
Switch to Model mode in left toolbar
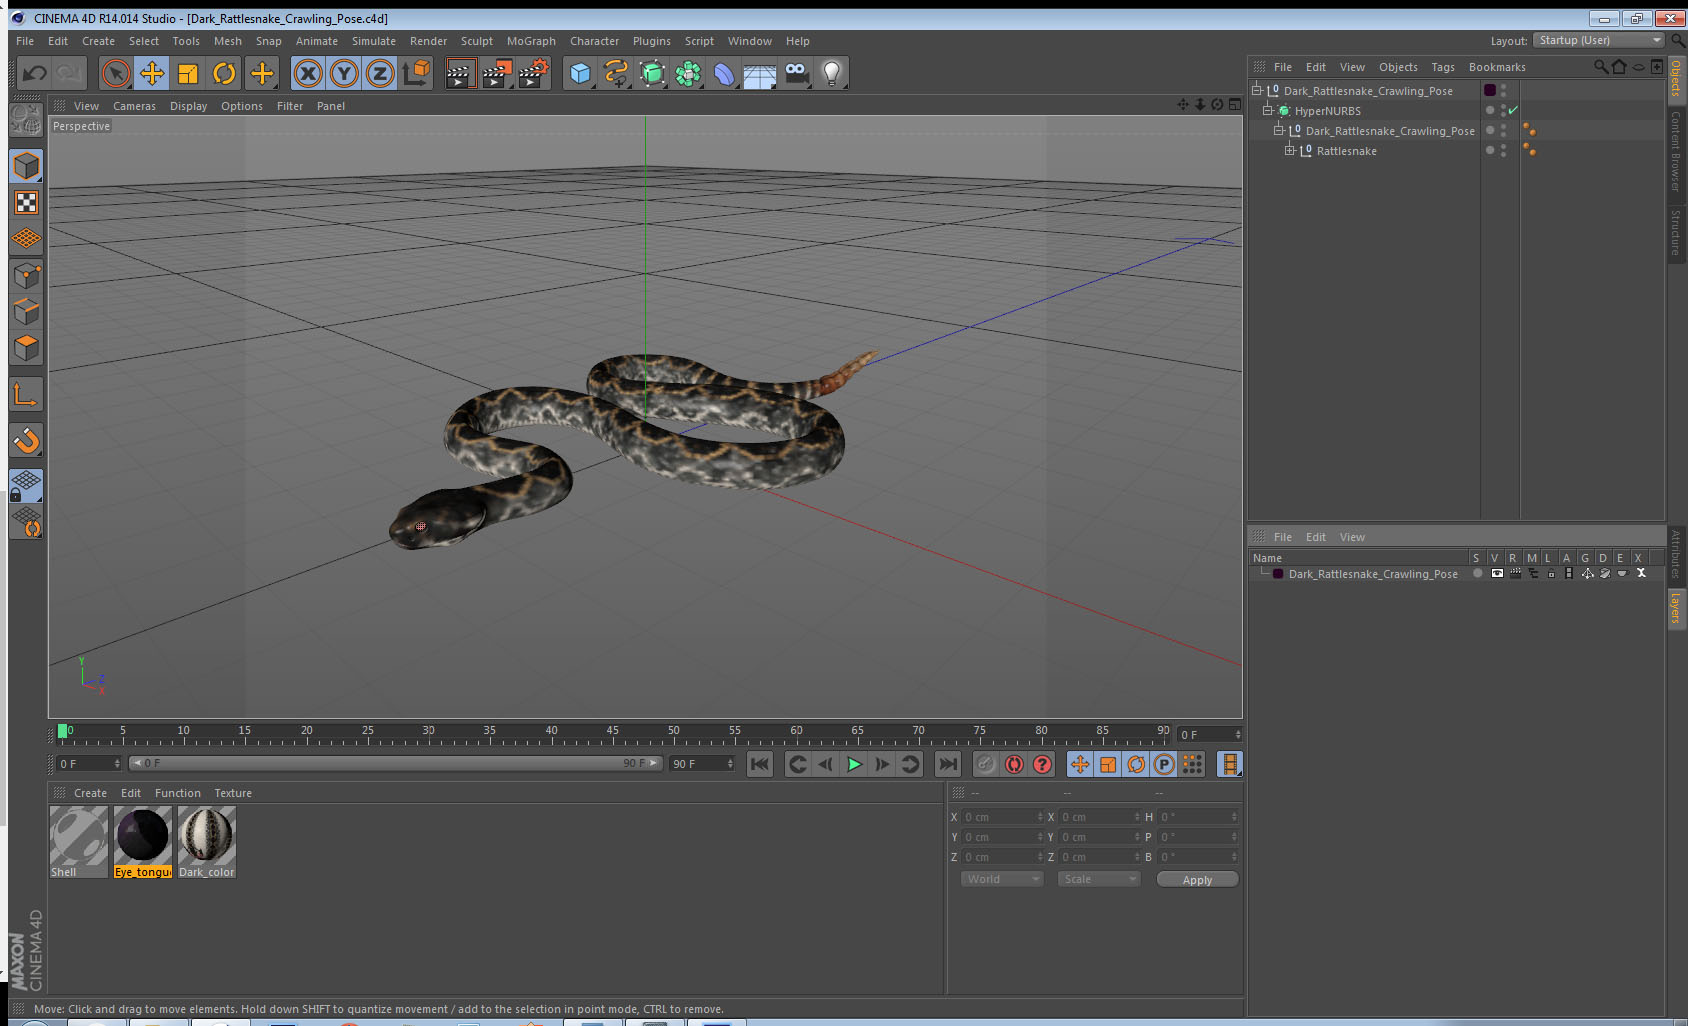[27, 166]
